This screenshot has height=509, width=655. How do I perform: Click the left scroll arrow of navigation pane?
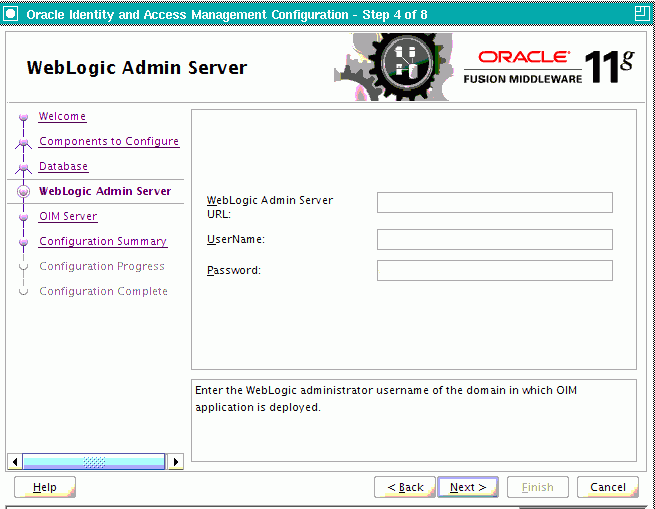click(x=15, y=462)
